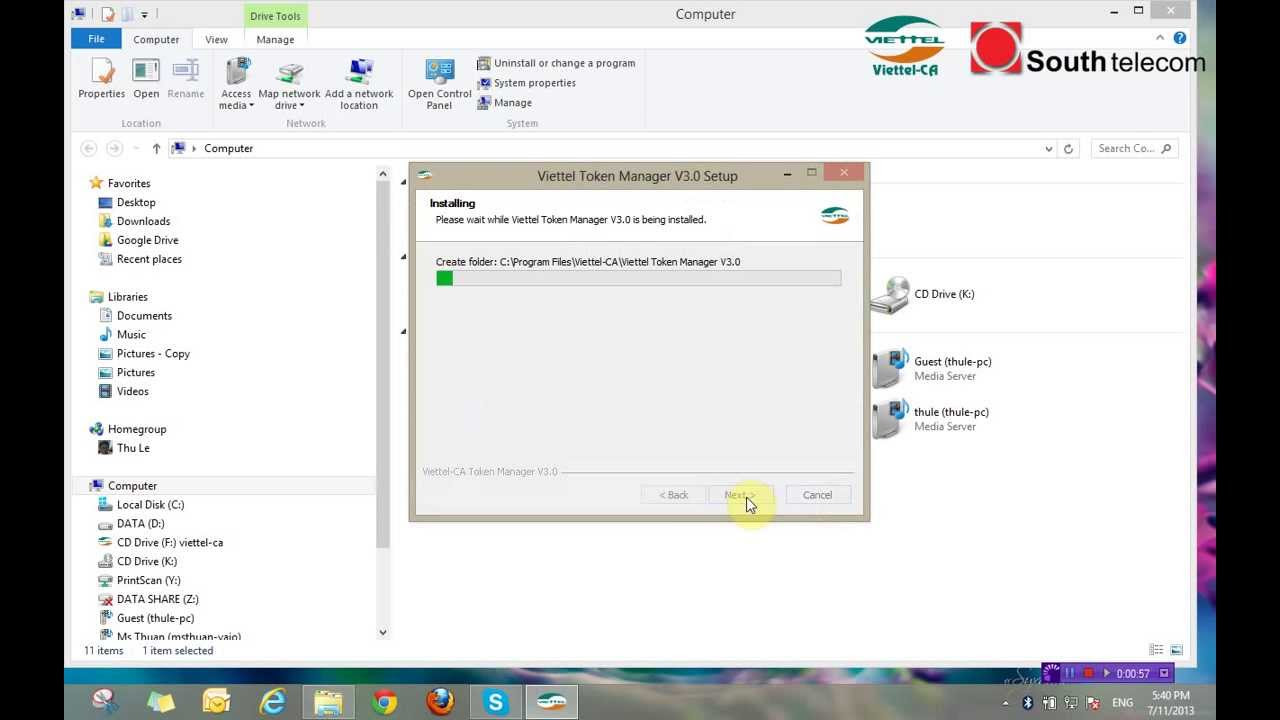This screenshot has width=1280, height=720.
Task: Select Desktop in Favorites
Action: click(x=136, y=202)
